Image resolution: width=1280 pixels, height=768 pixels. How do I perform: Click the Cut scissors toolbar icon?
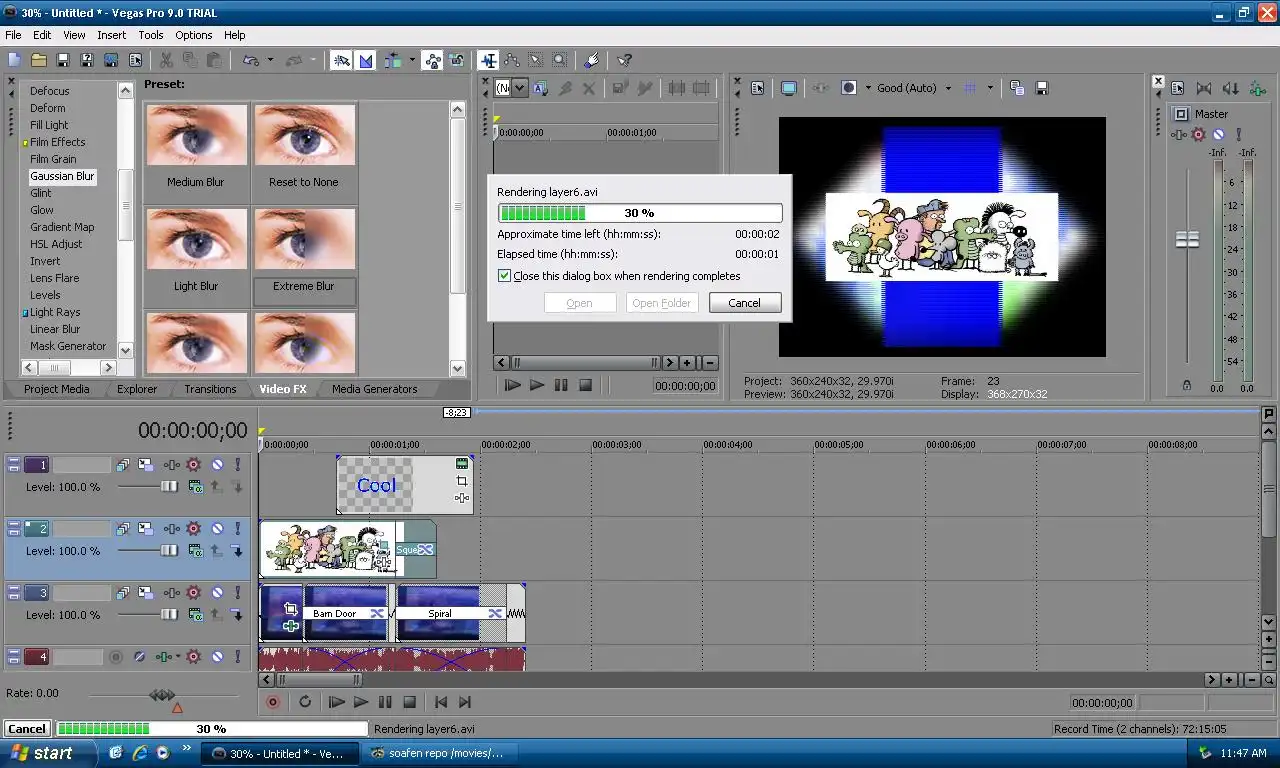[x=166, y=60]
